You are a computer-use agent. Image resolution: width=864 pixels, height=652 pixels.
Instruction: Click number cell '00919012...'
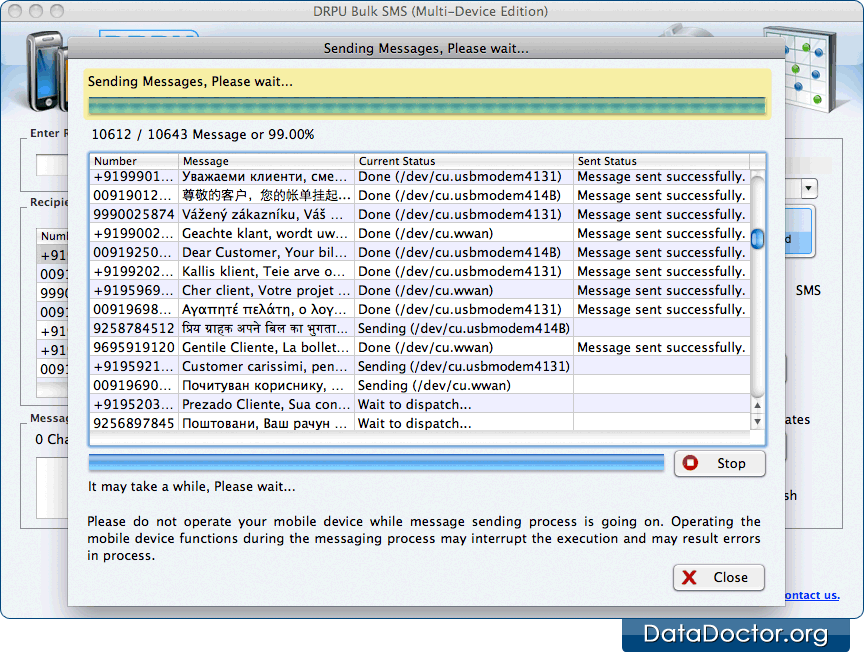tap(133, 196)
